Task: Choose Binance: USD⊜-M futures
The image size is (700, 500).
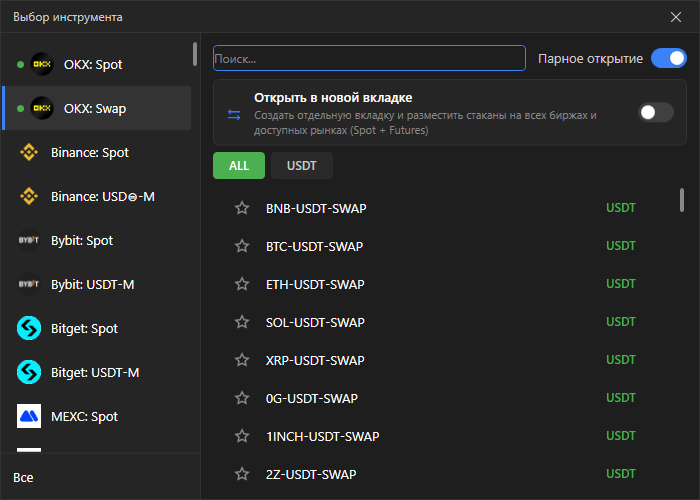Action: pos(97,196)
